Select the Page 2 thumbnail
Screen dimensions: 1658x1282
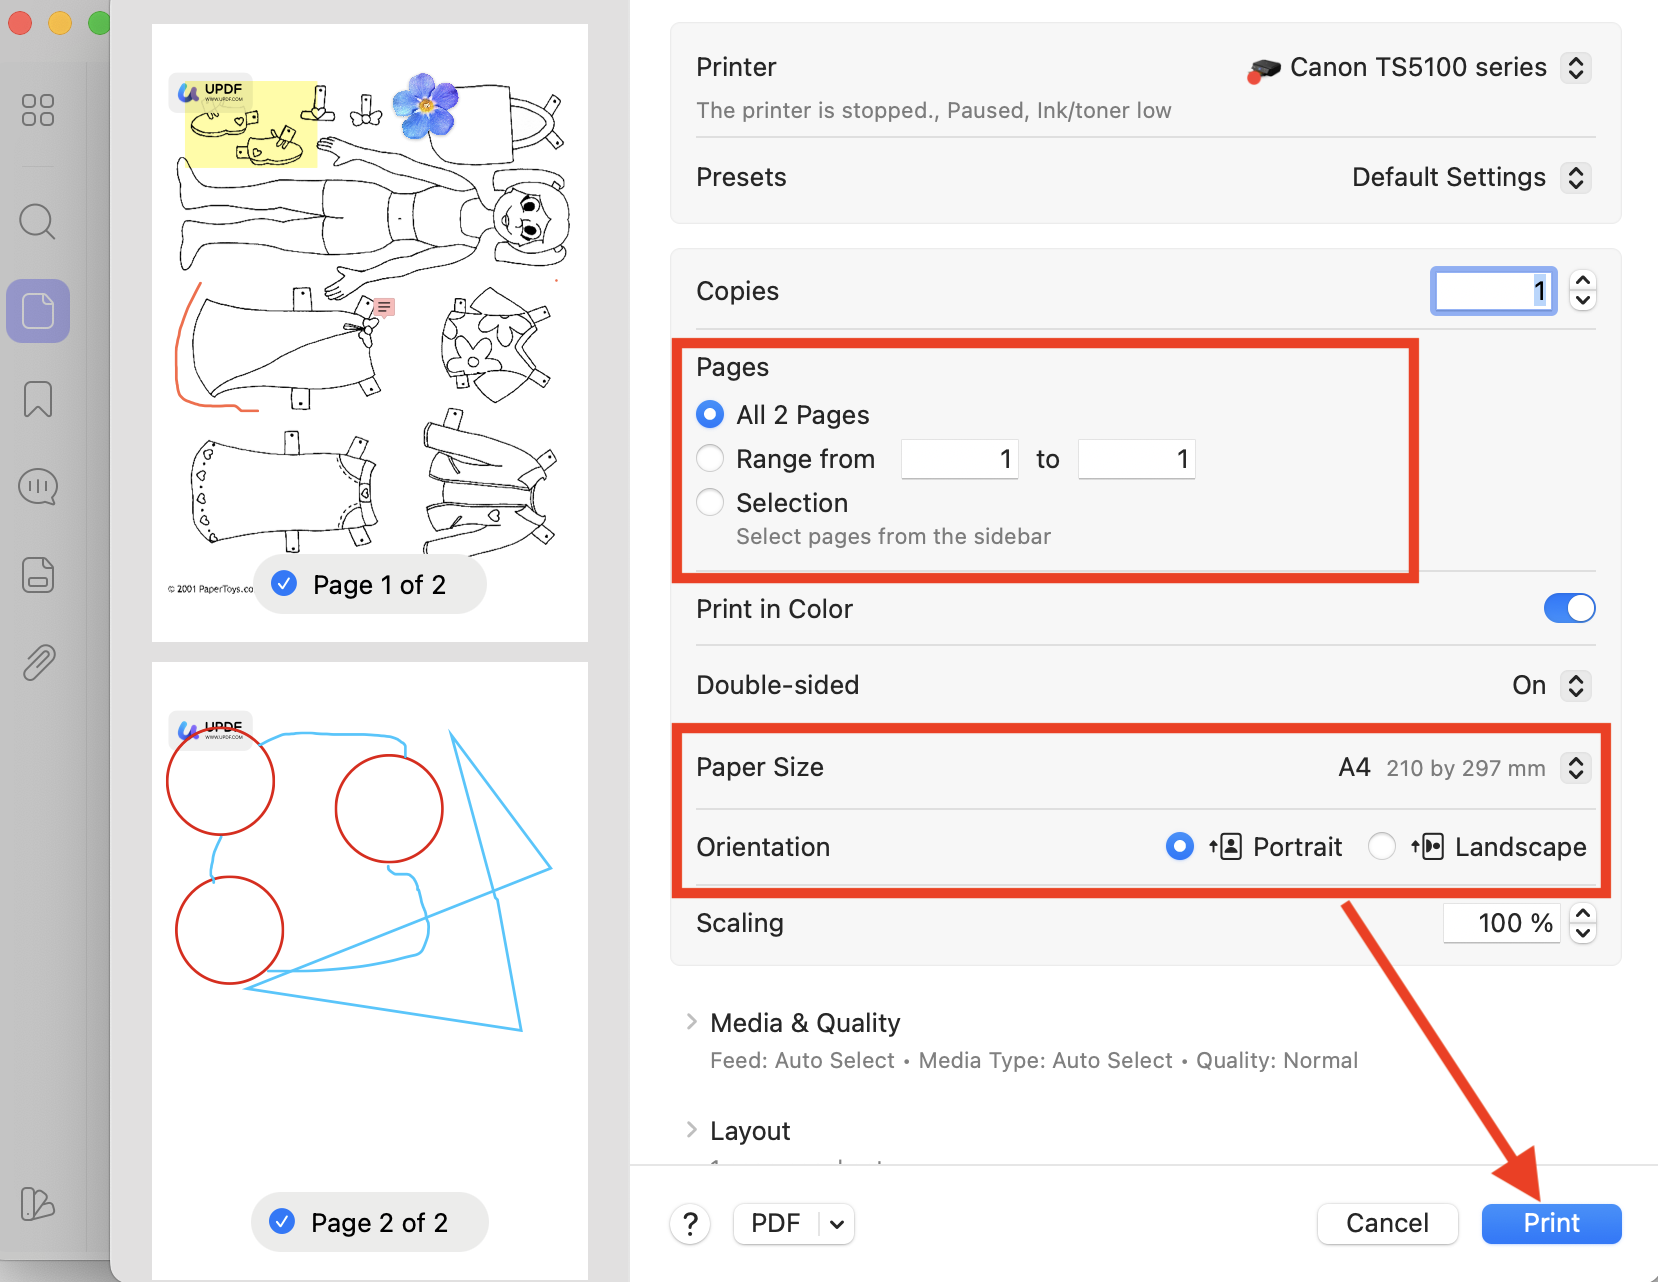[x=369, y=960]
